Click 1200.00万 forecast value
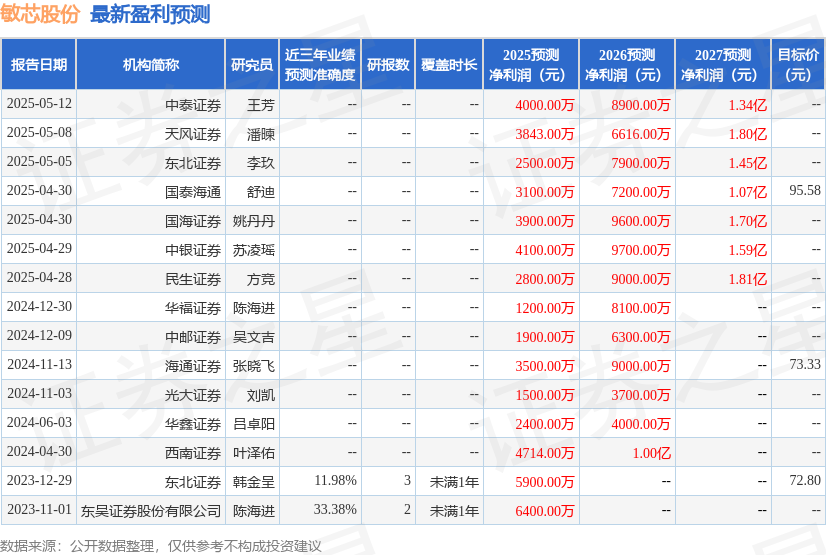 pyautogui.click(x=545, y=308)
